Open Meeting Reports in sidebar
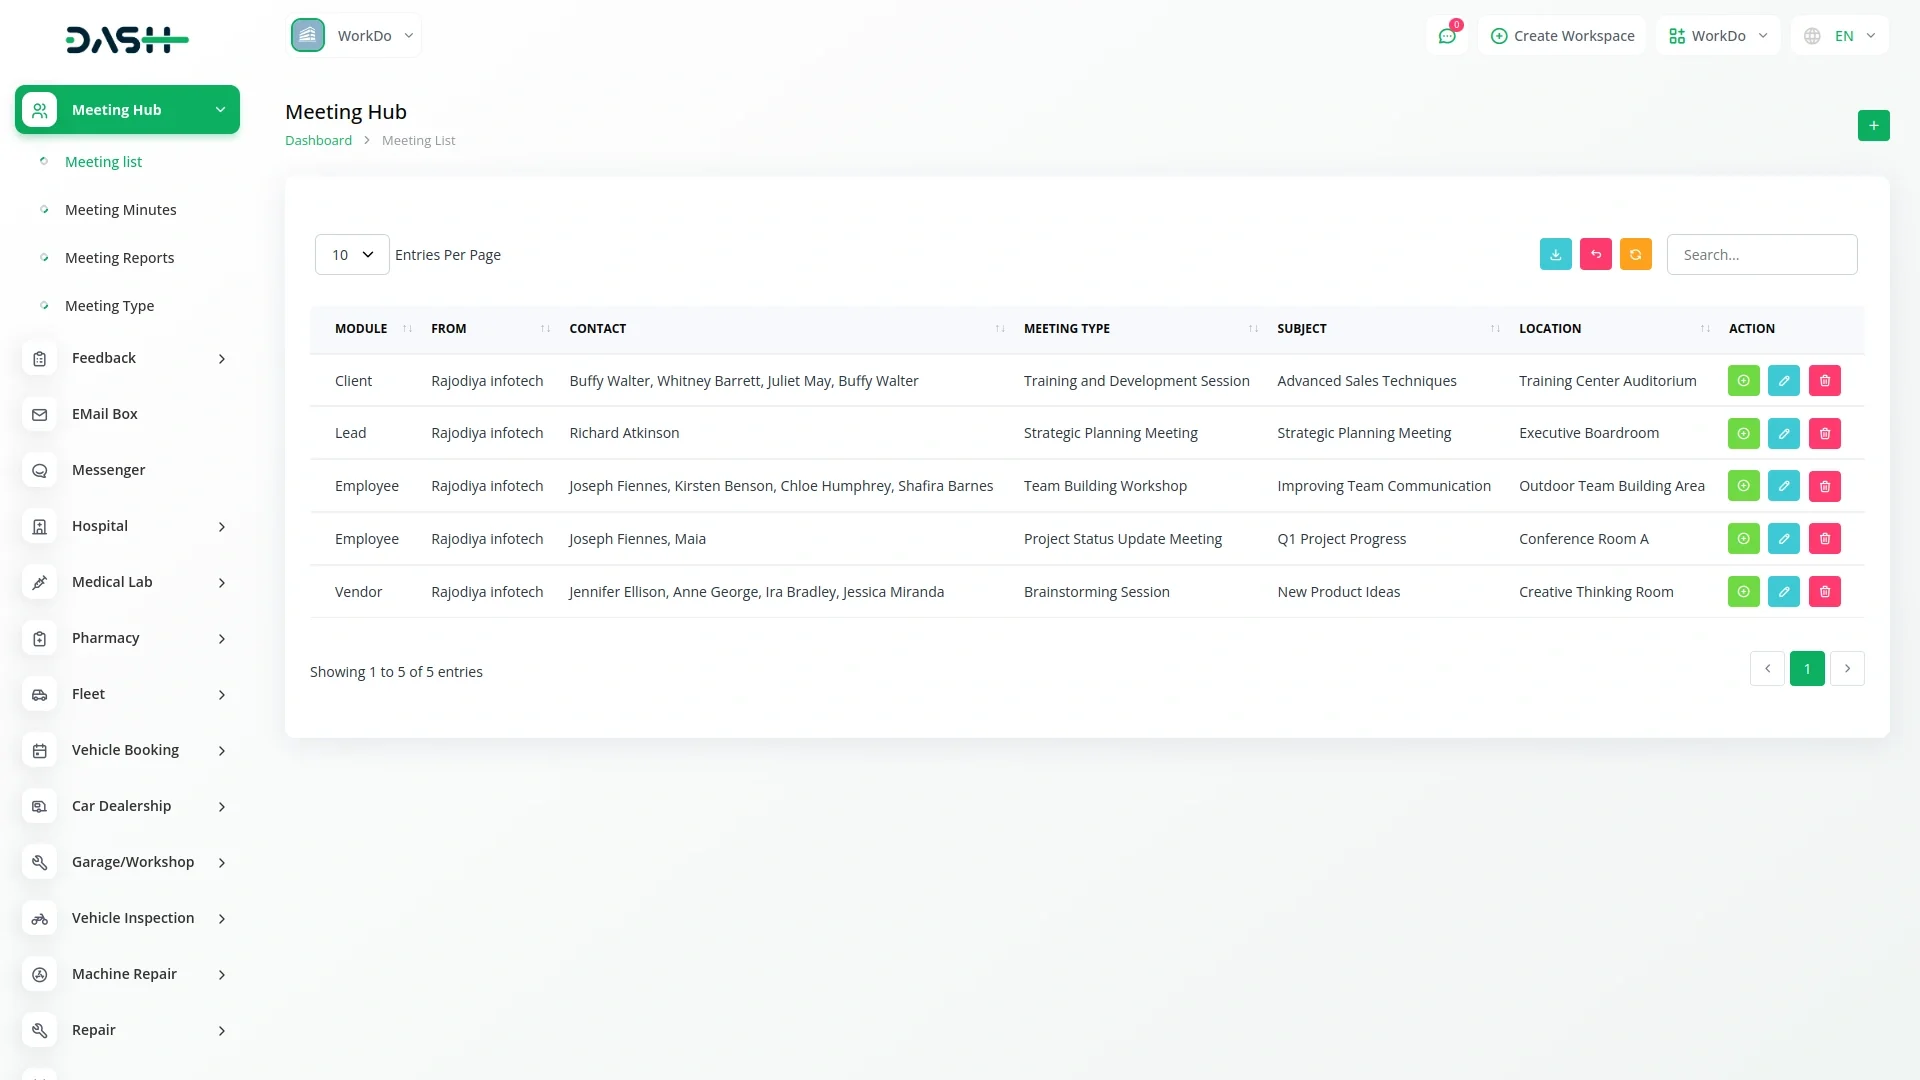This screenshot has height=1080, width=1920. click(x=119, y=258)
